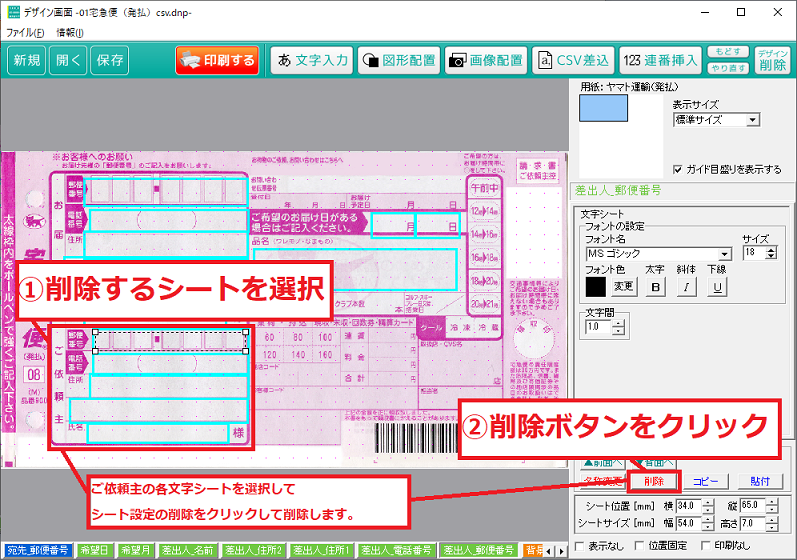Switch to 差出人_名前 sheet tab

click(188, 550)
